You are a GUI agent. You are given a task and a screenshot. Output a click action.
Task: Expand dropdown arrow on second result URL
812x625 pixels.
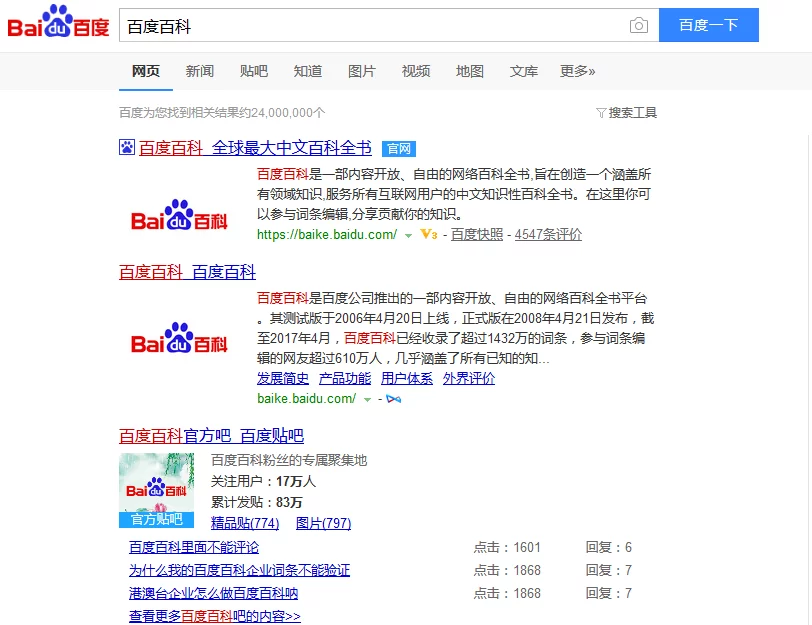click(x=368, y=399)
